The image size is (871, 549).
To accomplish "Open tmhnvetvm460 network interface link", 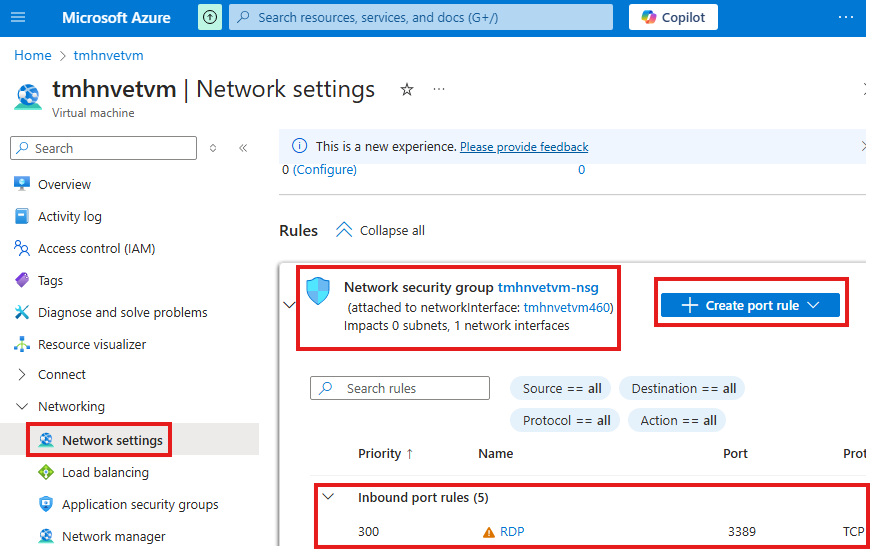I will 567,307.
